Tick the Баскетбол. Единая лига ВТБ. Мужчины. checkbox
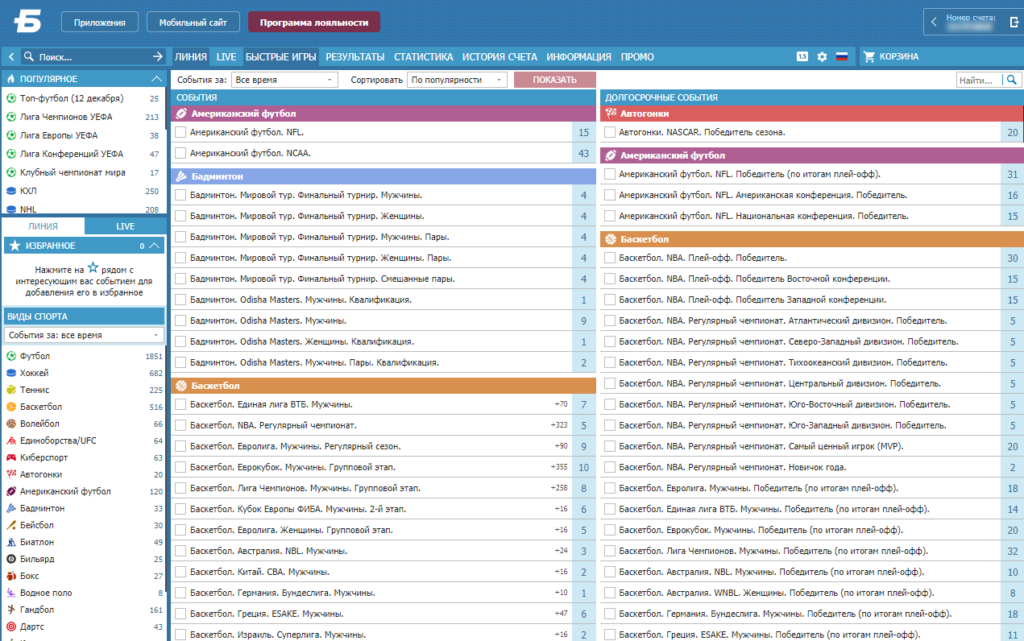Viewport: 1024px width, 641px height. point(181,404)
